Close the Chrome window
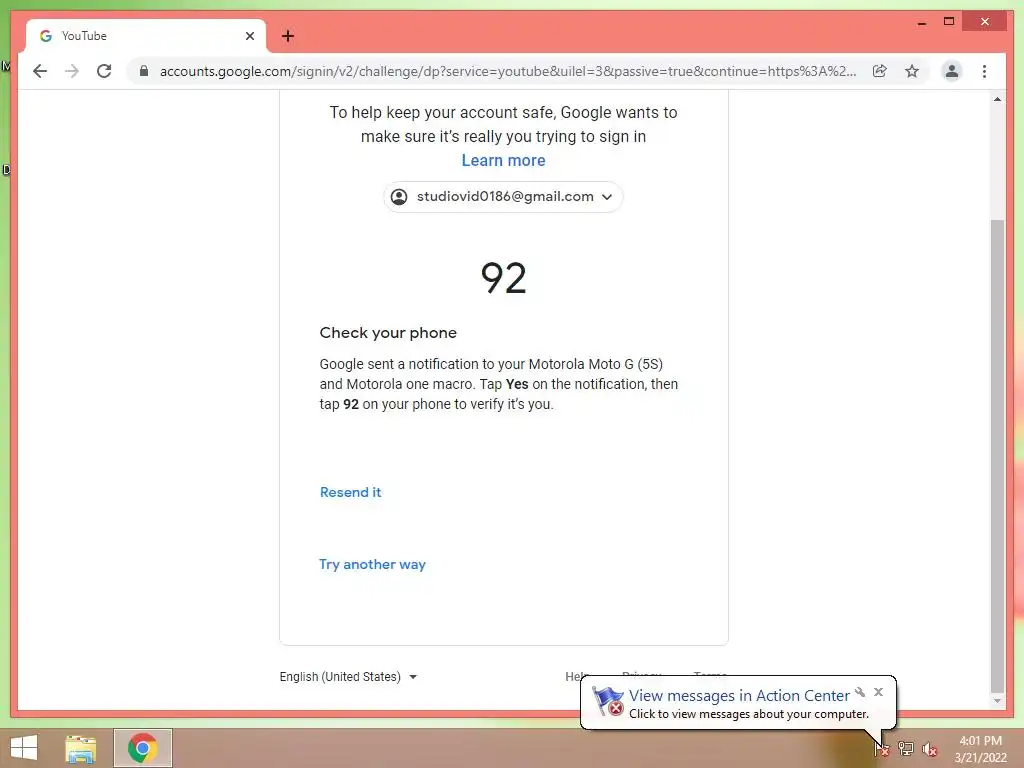This screenshot has width=1024, height=768. 985,22
